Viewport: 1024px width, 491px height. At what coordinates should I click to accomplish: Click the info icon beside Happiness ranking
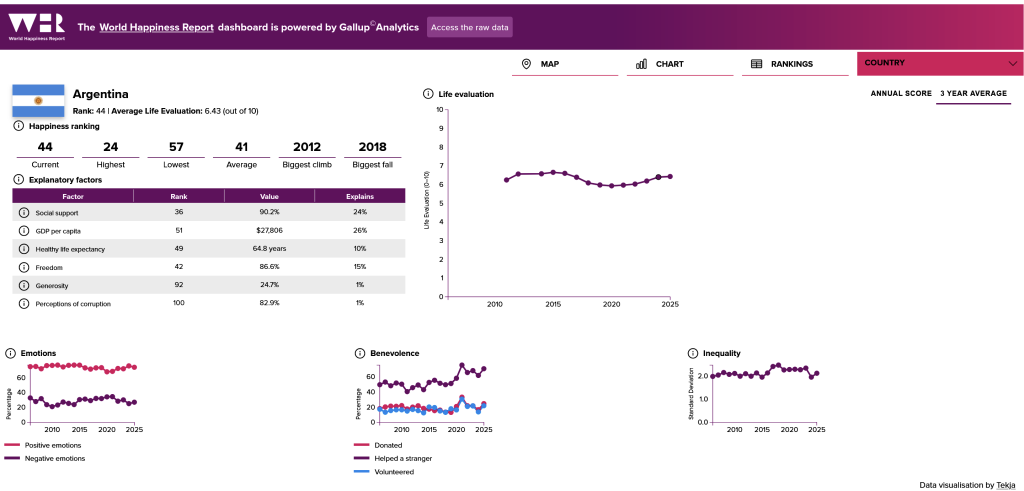(x=18, y=126)
